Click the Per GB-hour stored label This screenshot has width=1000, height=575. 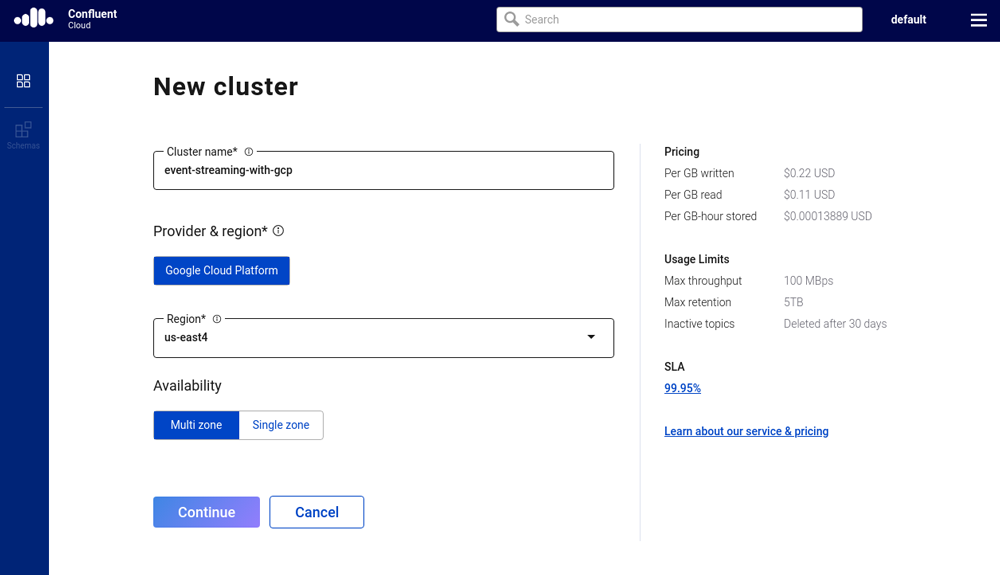coord(710,217)
